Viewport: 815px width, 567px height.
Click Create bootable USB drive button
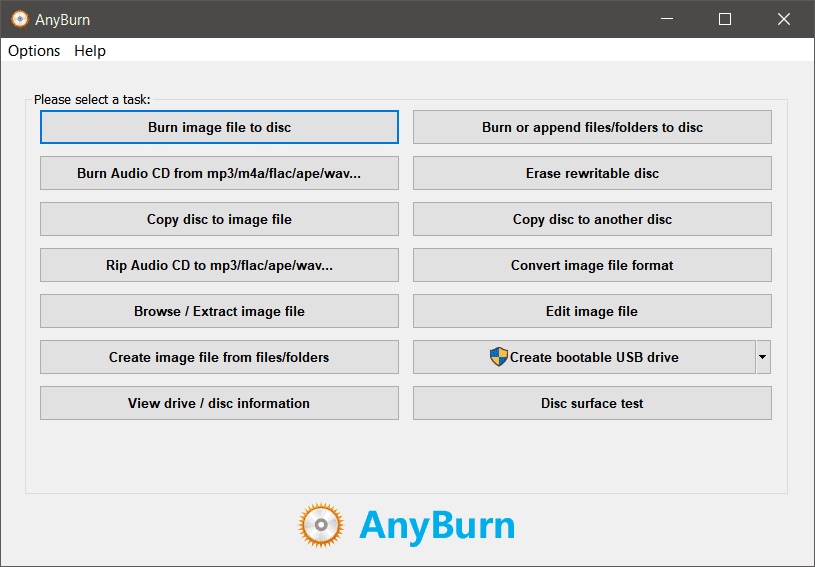(584, 357)
